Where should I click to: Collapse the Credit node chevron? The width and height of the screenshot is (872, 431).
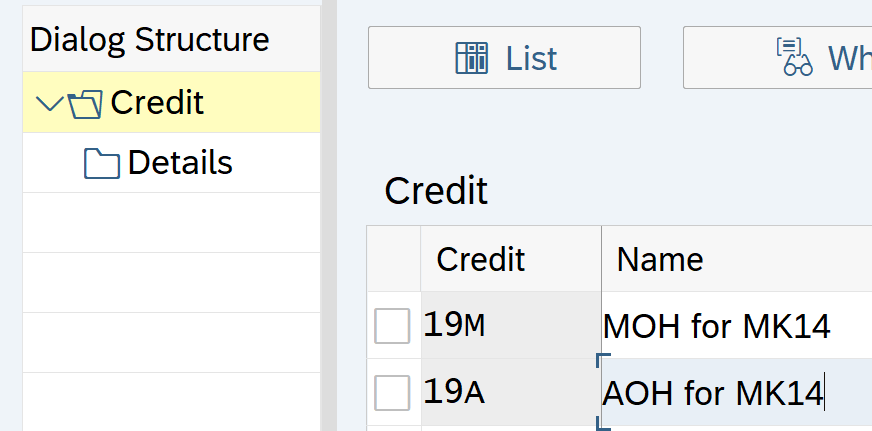(x=47, y=102)
